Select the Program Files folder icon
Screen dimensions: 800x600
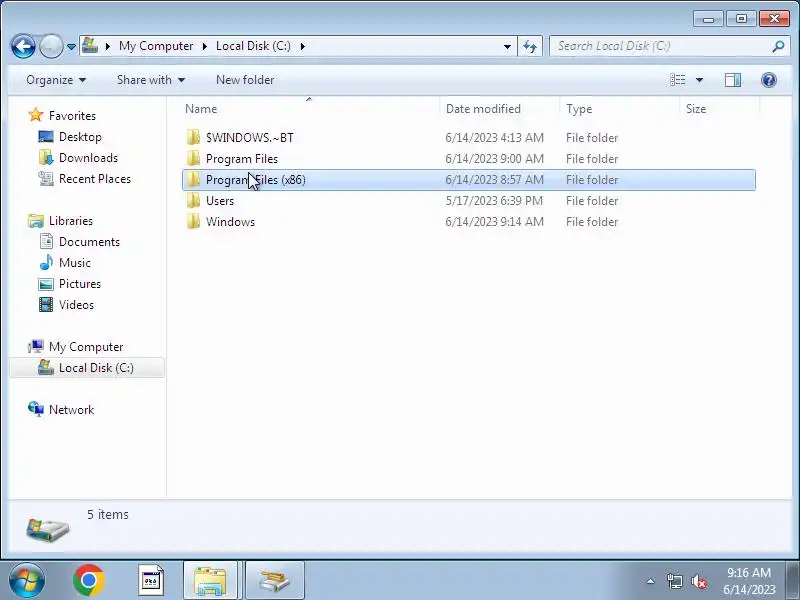pos(193,158)
